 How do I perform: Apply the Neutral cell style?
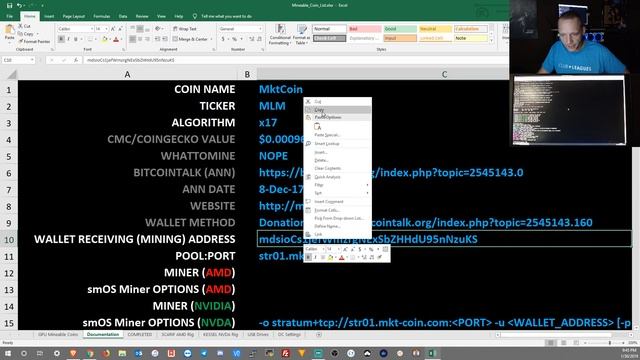click(x=435, y=29)
